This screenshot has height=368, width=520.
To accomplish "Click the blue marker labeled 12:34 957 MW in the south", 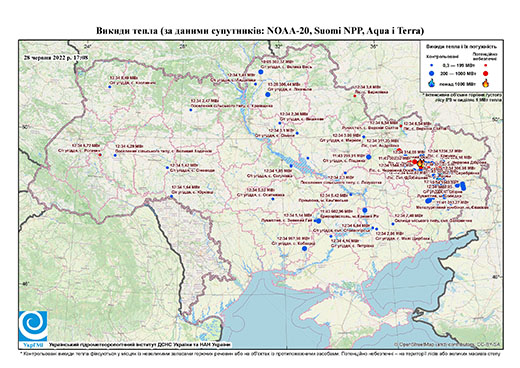I will coord(304,249).
